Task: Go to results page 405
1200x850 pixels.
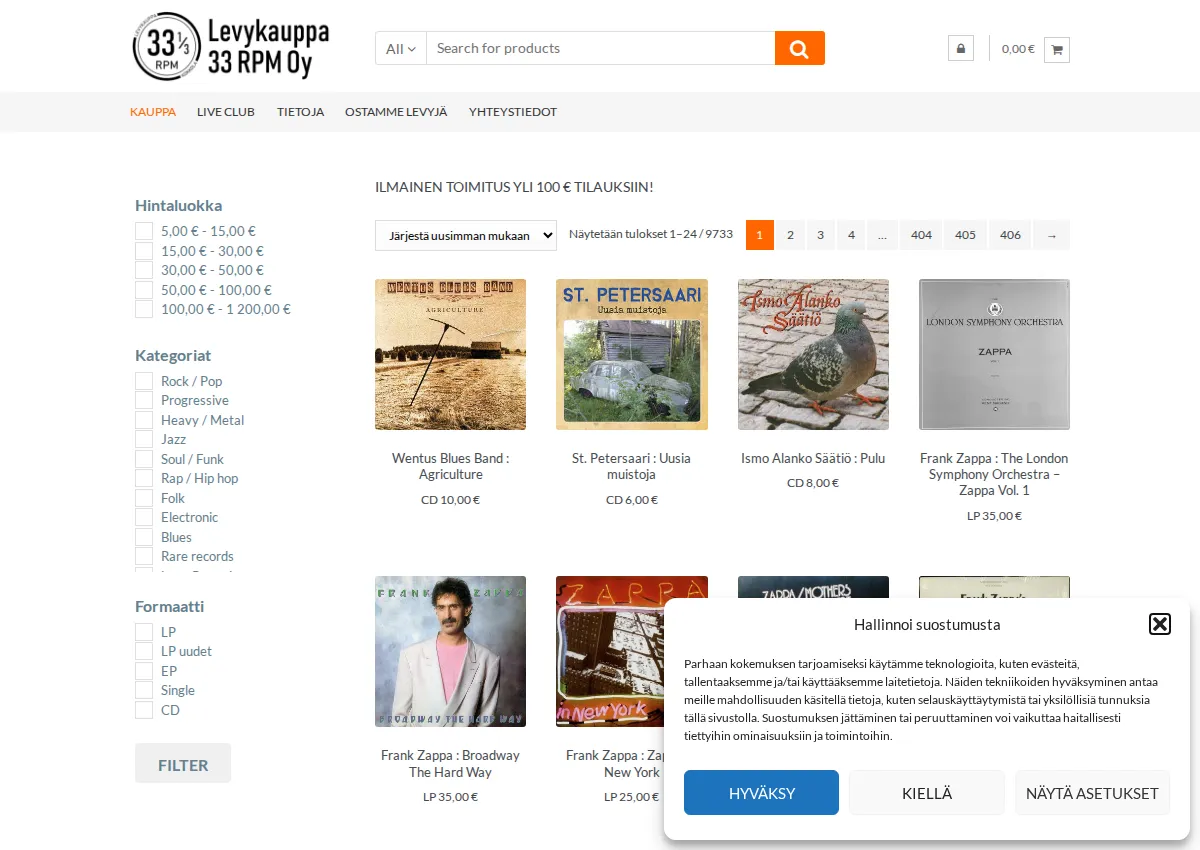Action: 965,235
